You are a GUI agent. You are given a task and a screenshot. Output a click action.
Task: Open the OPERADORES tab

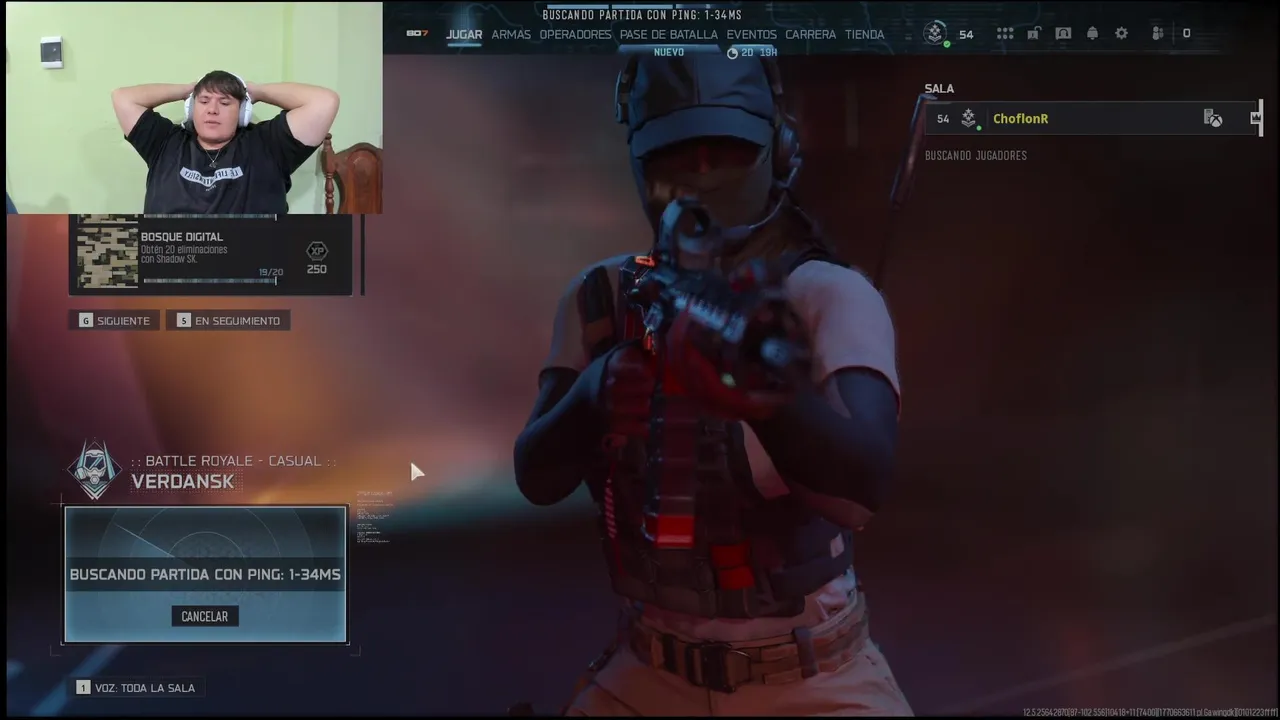pos(575,34)
